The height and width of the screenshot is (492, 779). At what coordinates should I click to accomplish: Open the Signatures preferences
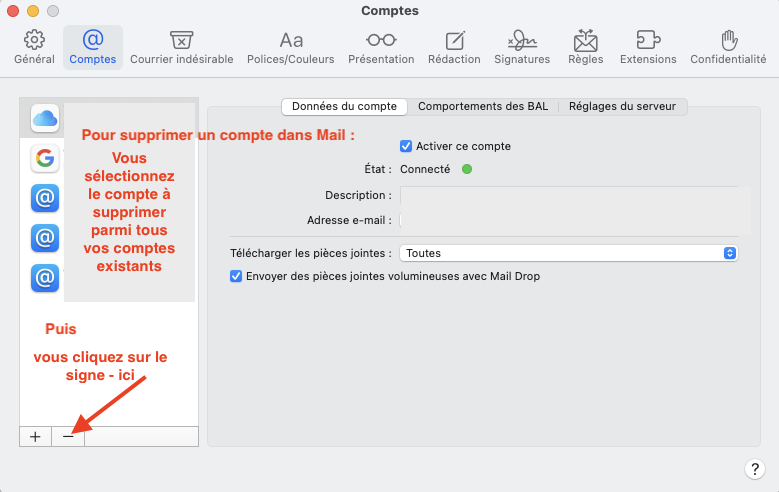(522, 47)
